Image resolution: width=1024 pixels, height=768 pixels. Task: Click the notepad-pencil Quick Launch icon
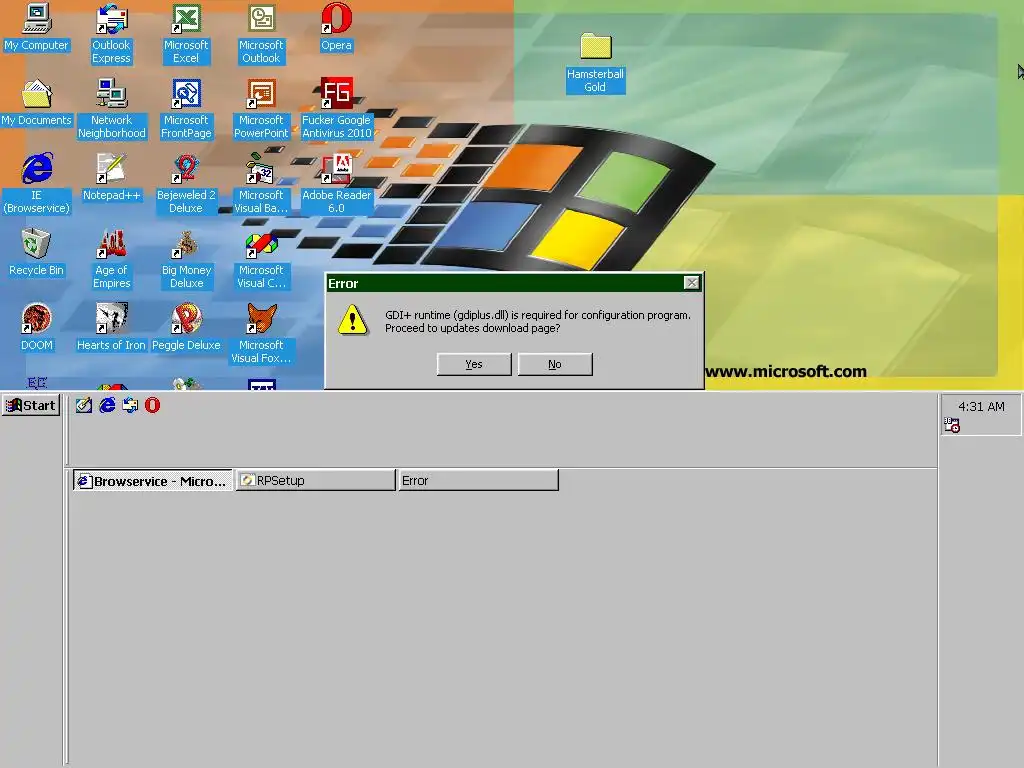(84, 406)
